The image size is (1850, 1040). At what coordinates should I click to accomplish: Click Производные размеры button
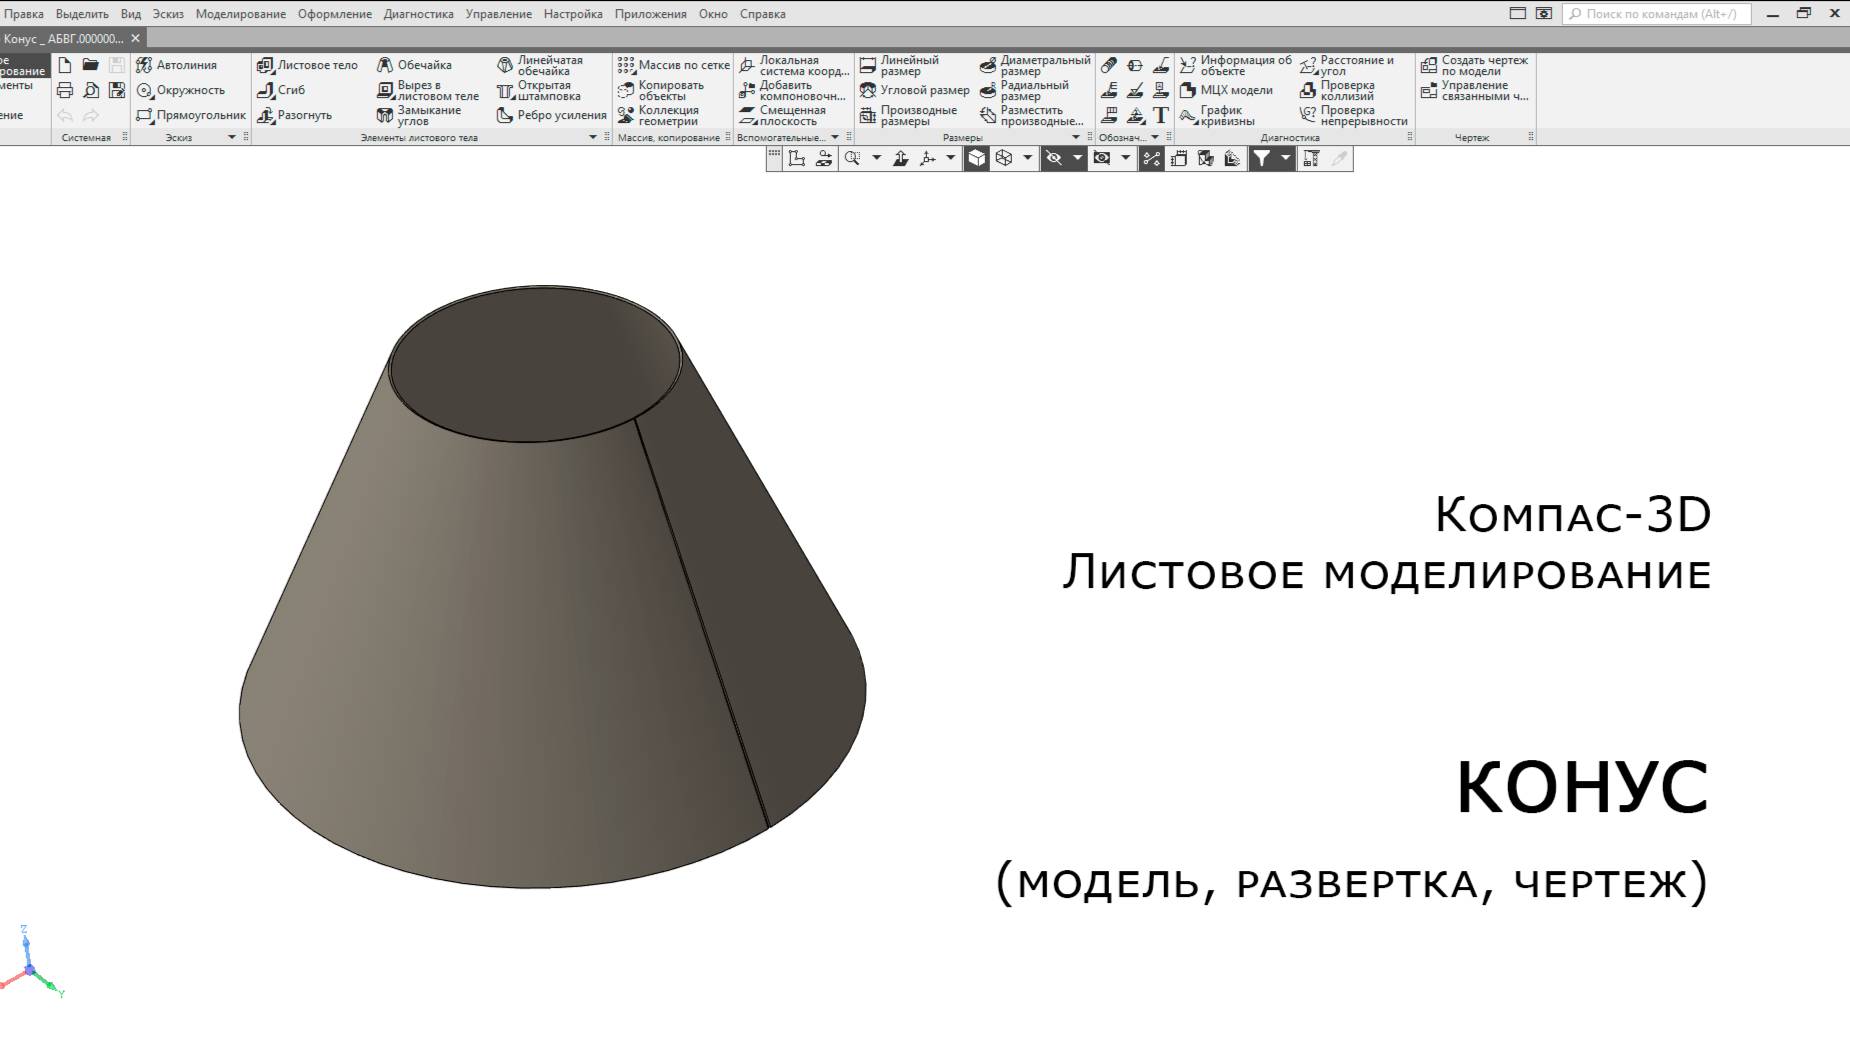908,115
